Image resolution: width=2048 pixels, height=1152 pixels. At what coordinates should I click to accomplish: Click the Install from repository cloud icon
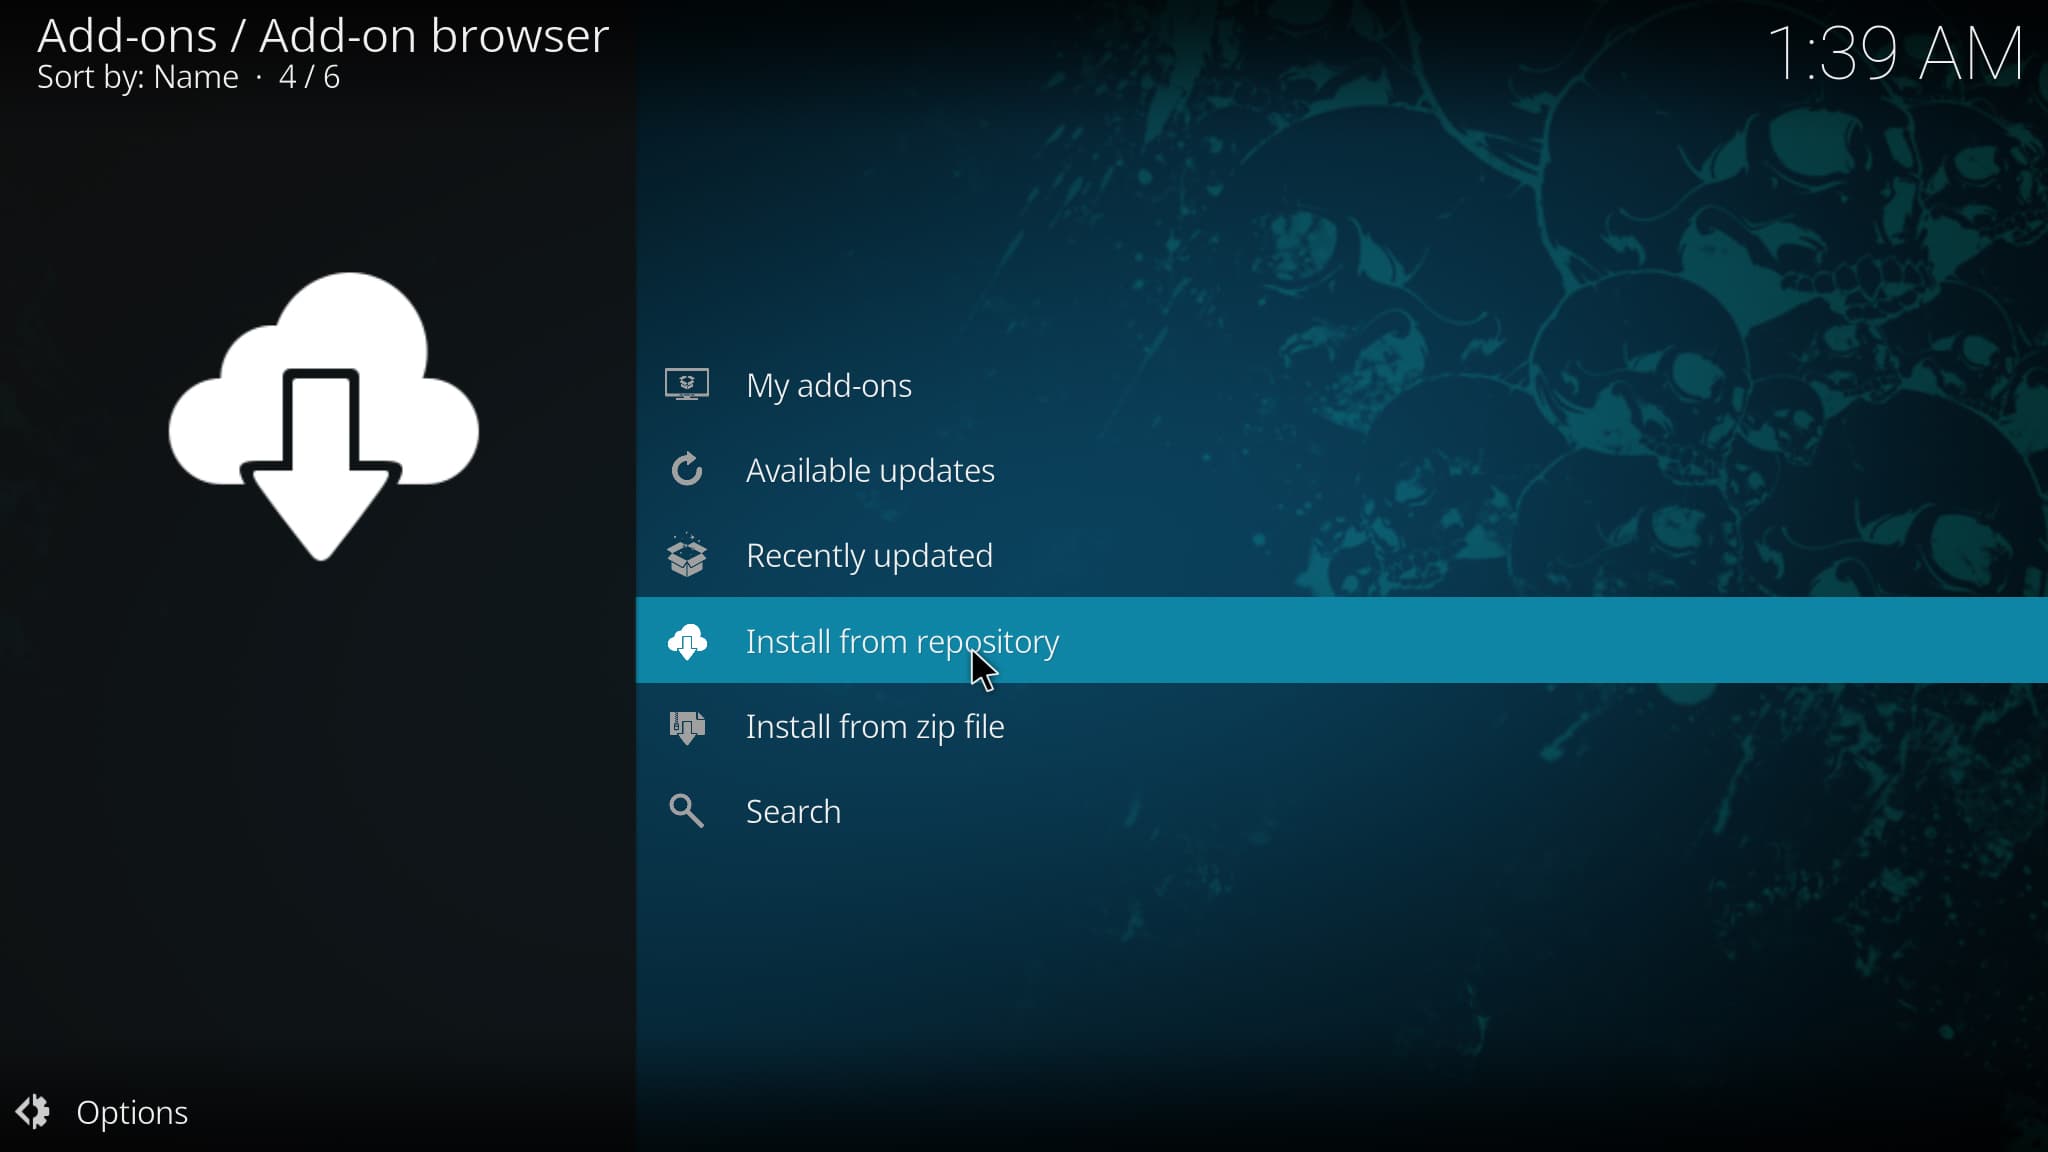coord(687,641)
